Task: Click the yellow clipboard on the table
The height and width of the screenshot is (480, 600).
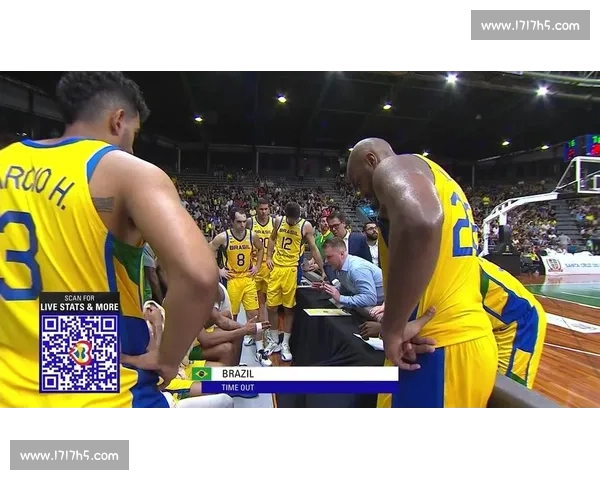Action: (327, 312)
